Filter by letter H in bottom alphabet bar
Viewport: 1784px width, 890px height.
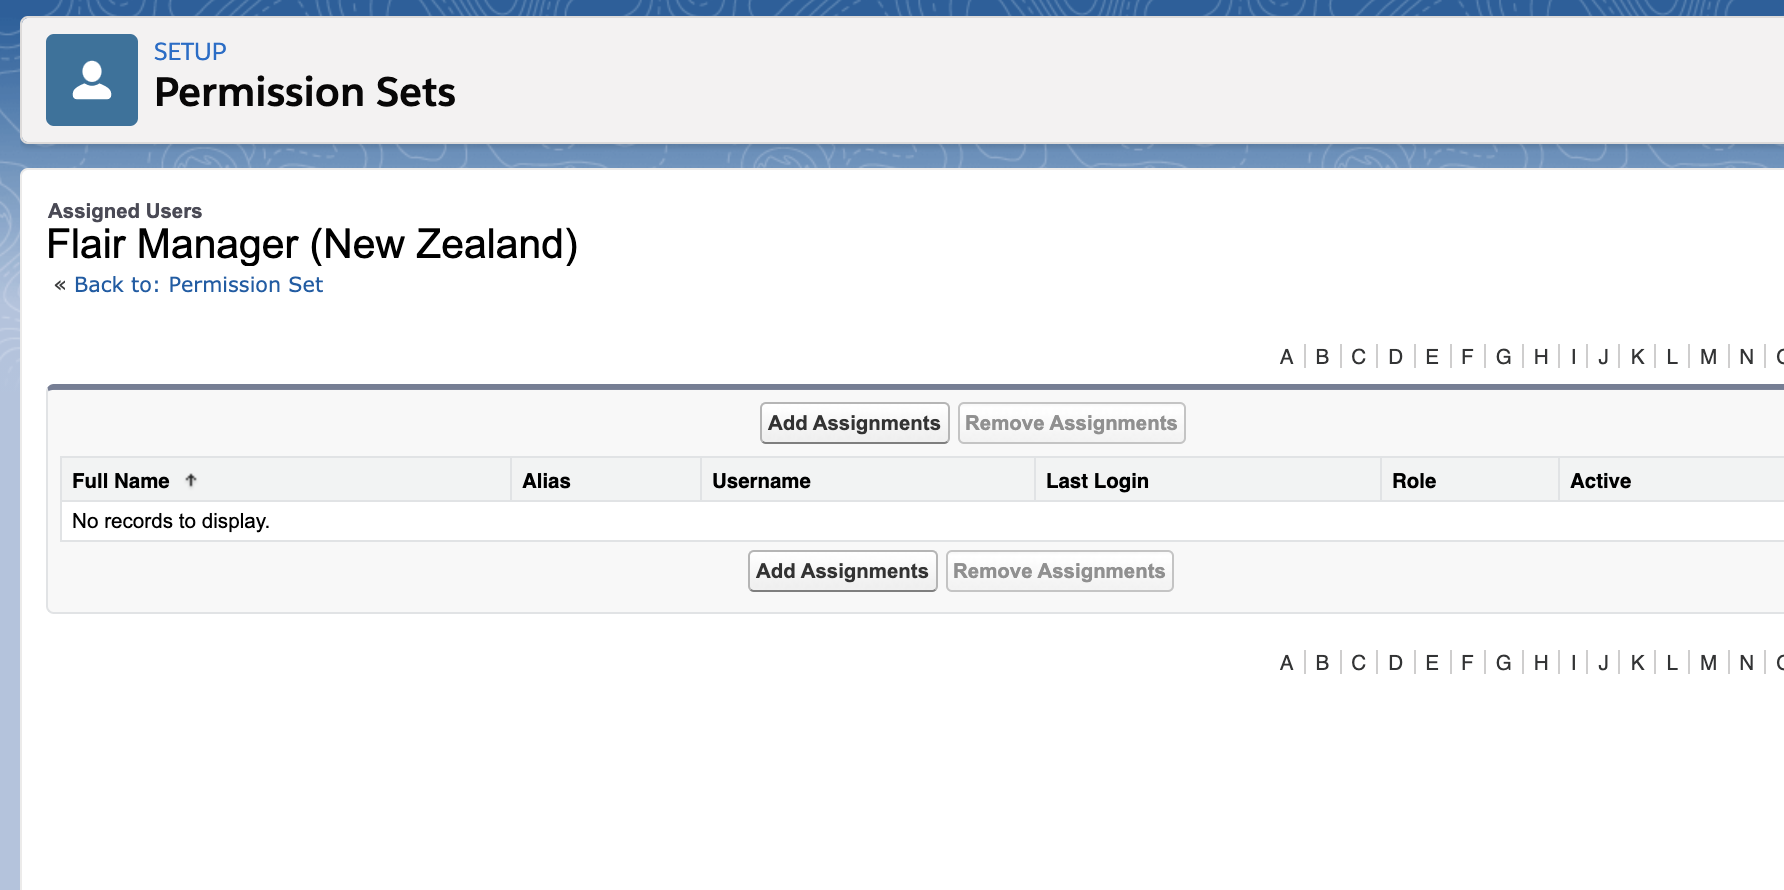click(x=1541, y=663)
